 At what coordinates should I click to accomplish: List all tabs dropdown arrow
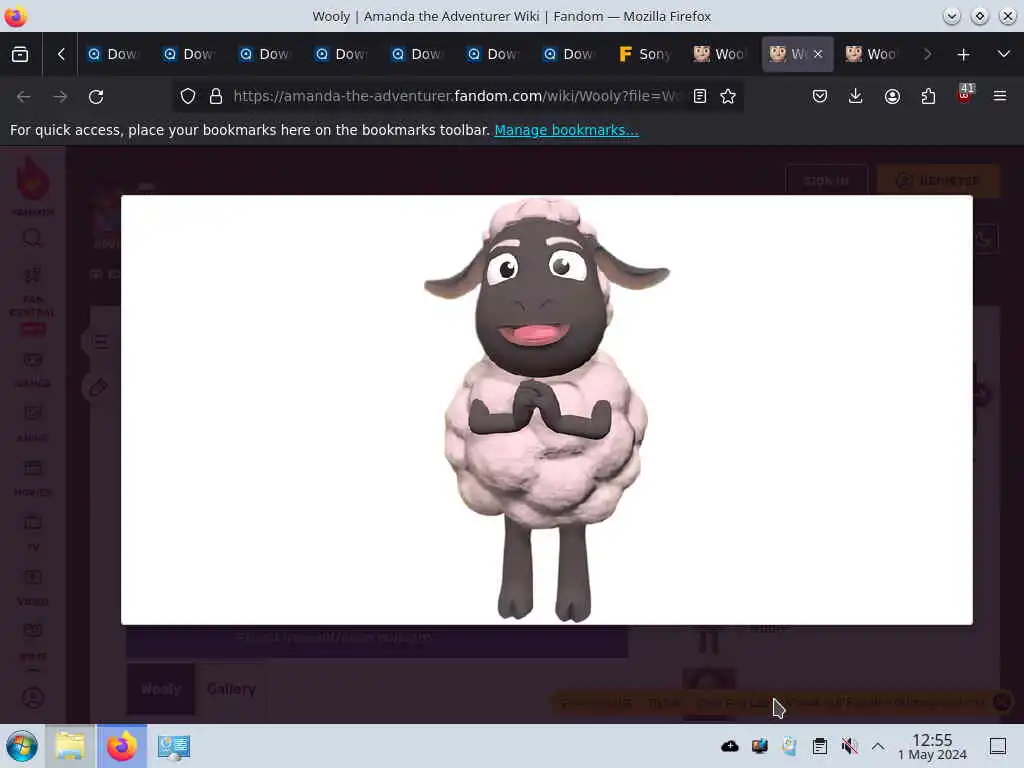1004,54
